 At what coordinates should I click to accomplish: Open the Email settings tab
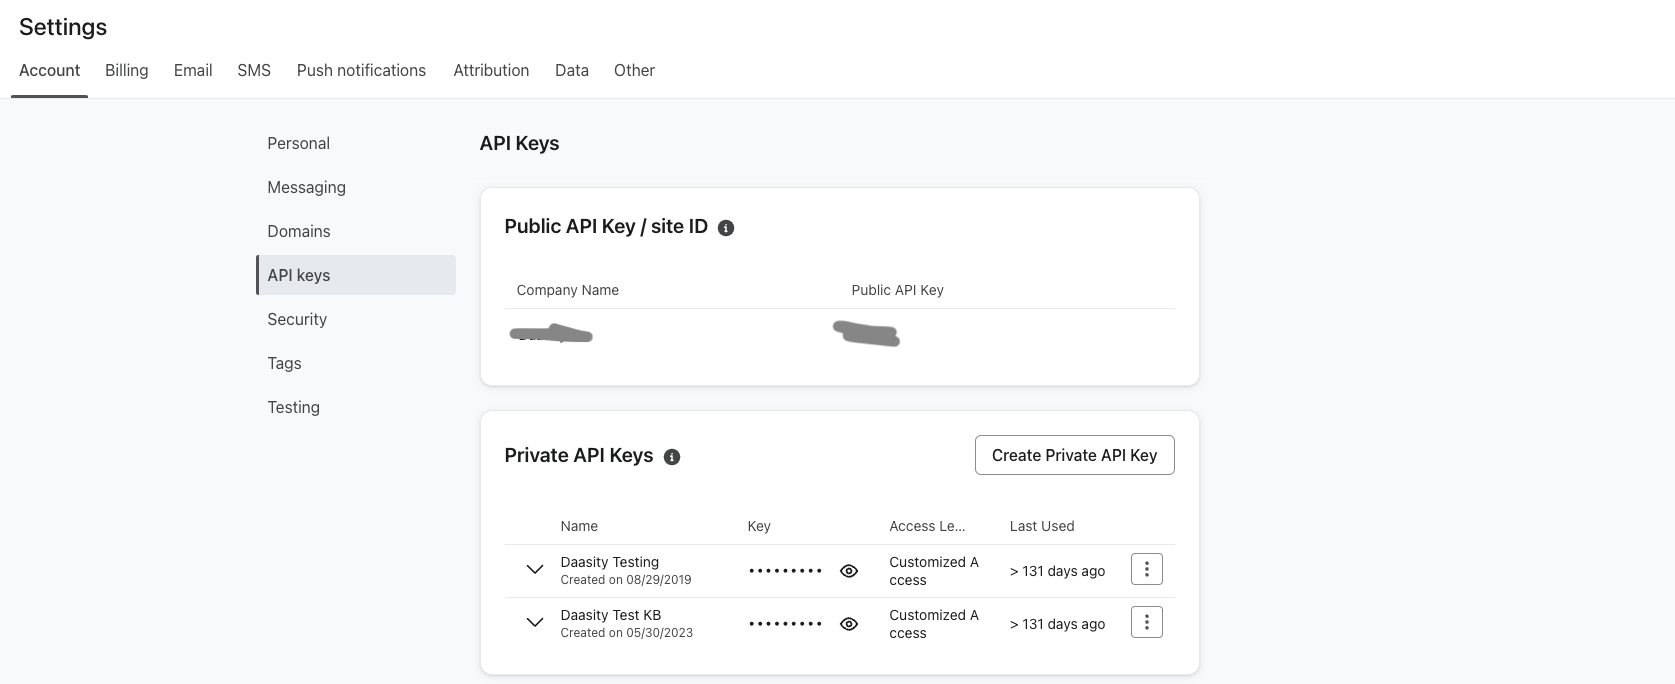point(193,70)
